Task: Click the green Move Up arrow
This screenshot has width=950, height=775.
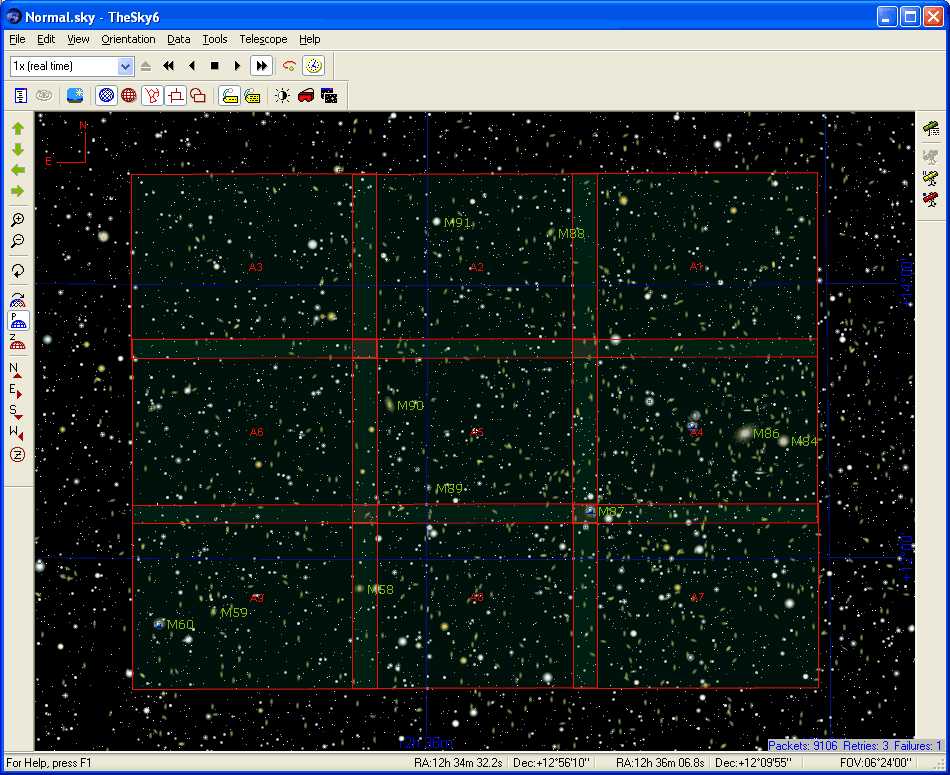Action: (17, 128)
